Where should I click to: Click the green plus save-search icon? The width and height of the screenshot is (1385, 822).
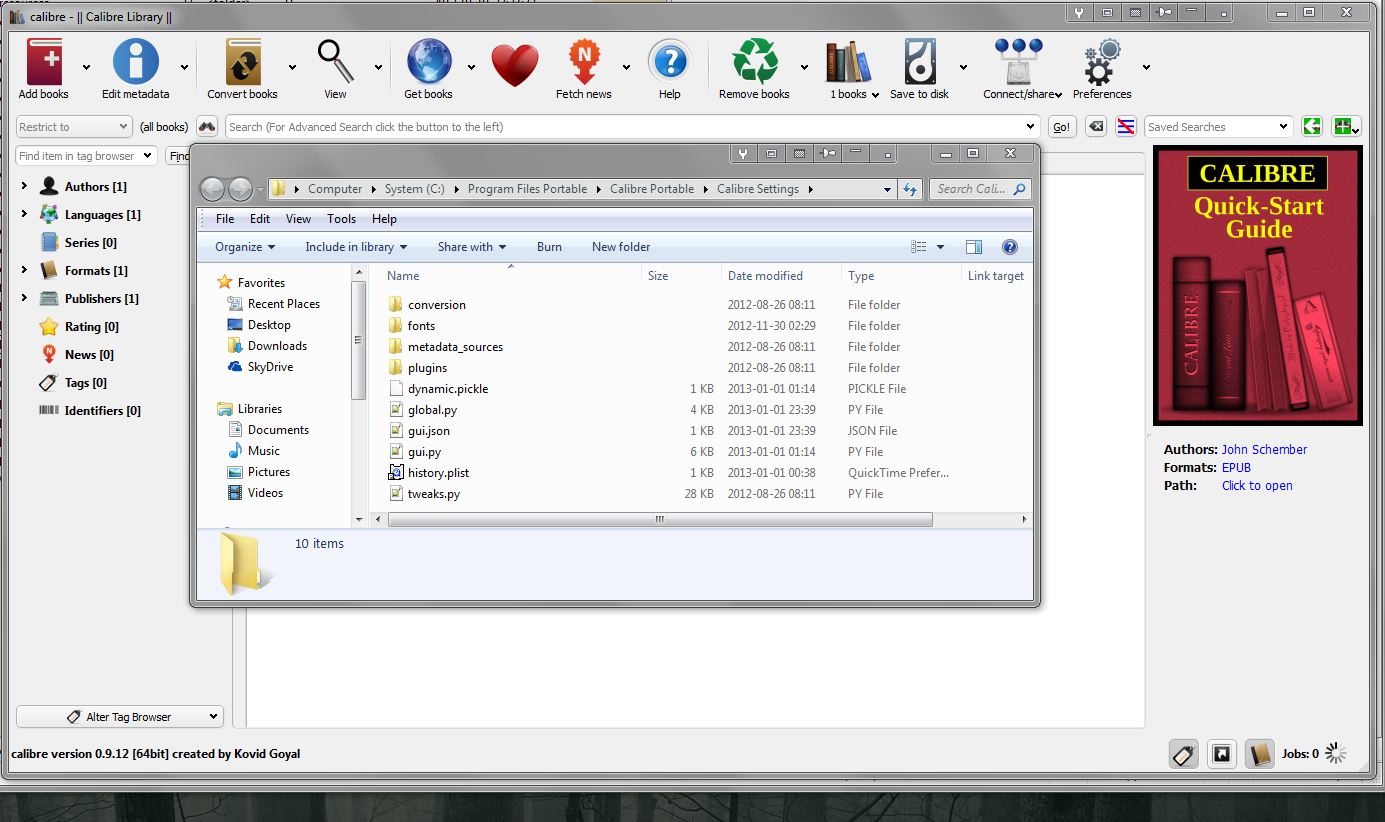1346,127
